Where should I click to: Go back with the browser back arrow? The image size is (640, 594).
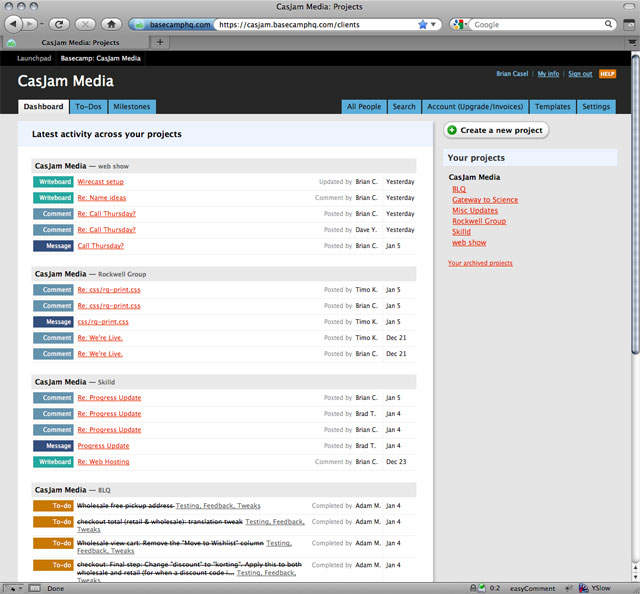coord(13,24)
